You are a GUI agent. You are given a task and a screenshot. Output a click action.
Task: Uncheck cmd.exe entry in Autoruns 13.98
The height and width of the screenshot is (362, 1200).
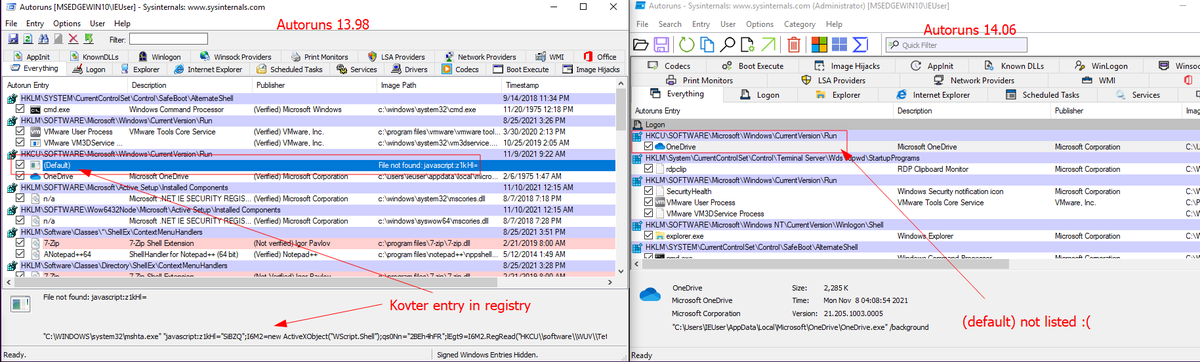(21, 108)
